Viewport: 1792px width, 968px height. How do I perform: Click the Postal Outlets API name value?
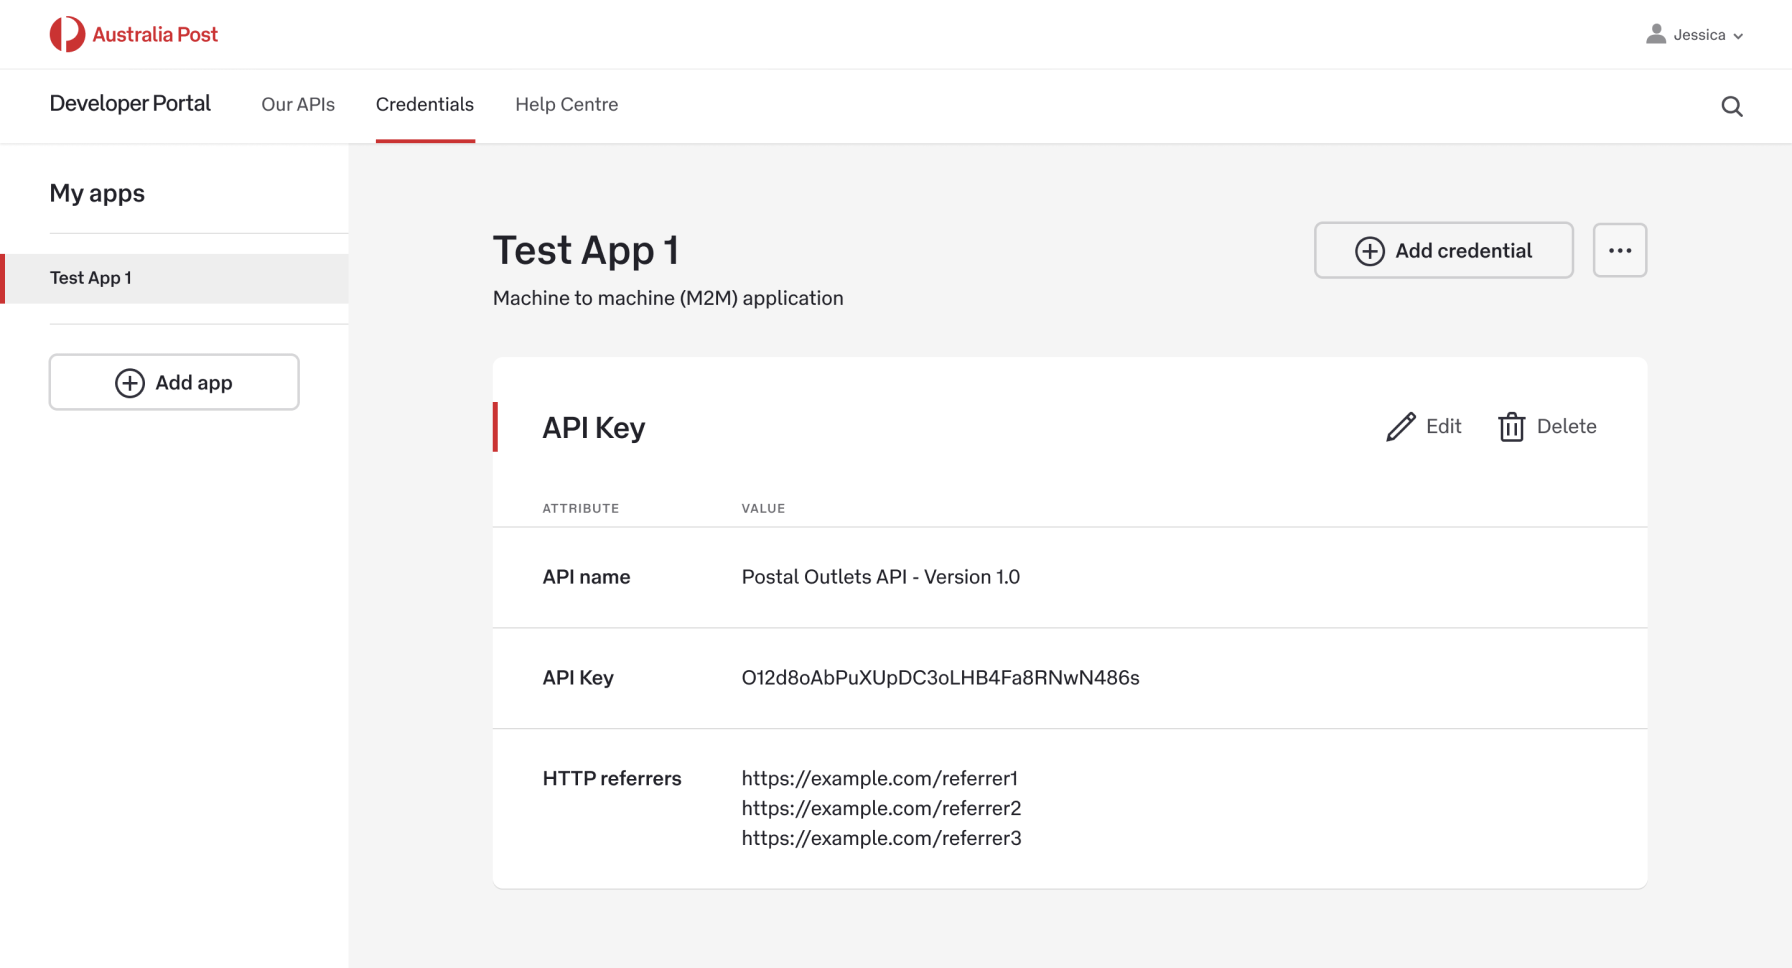(880, 577)
